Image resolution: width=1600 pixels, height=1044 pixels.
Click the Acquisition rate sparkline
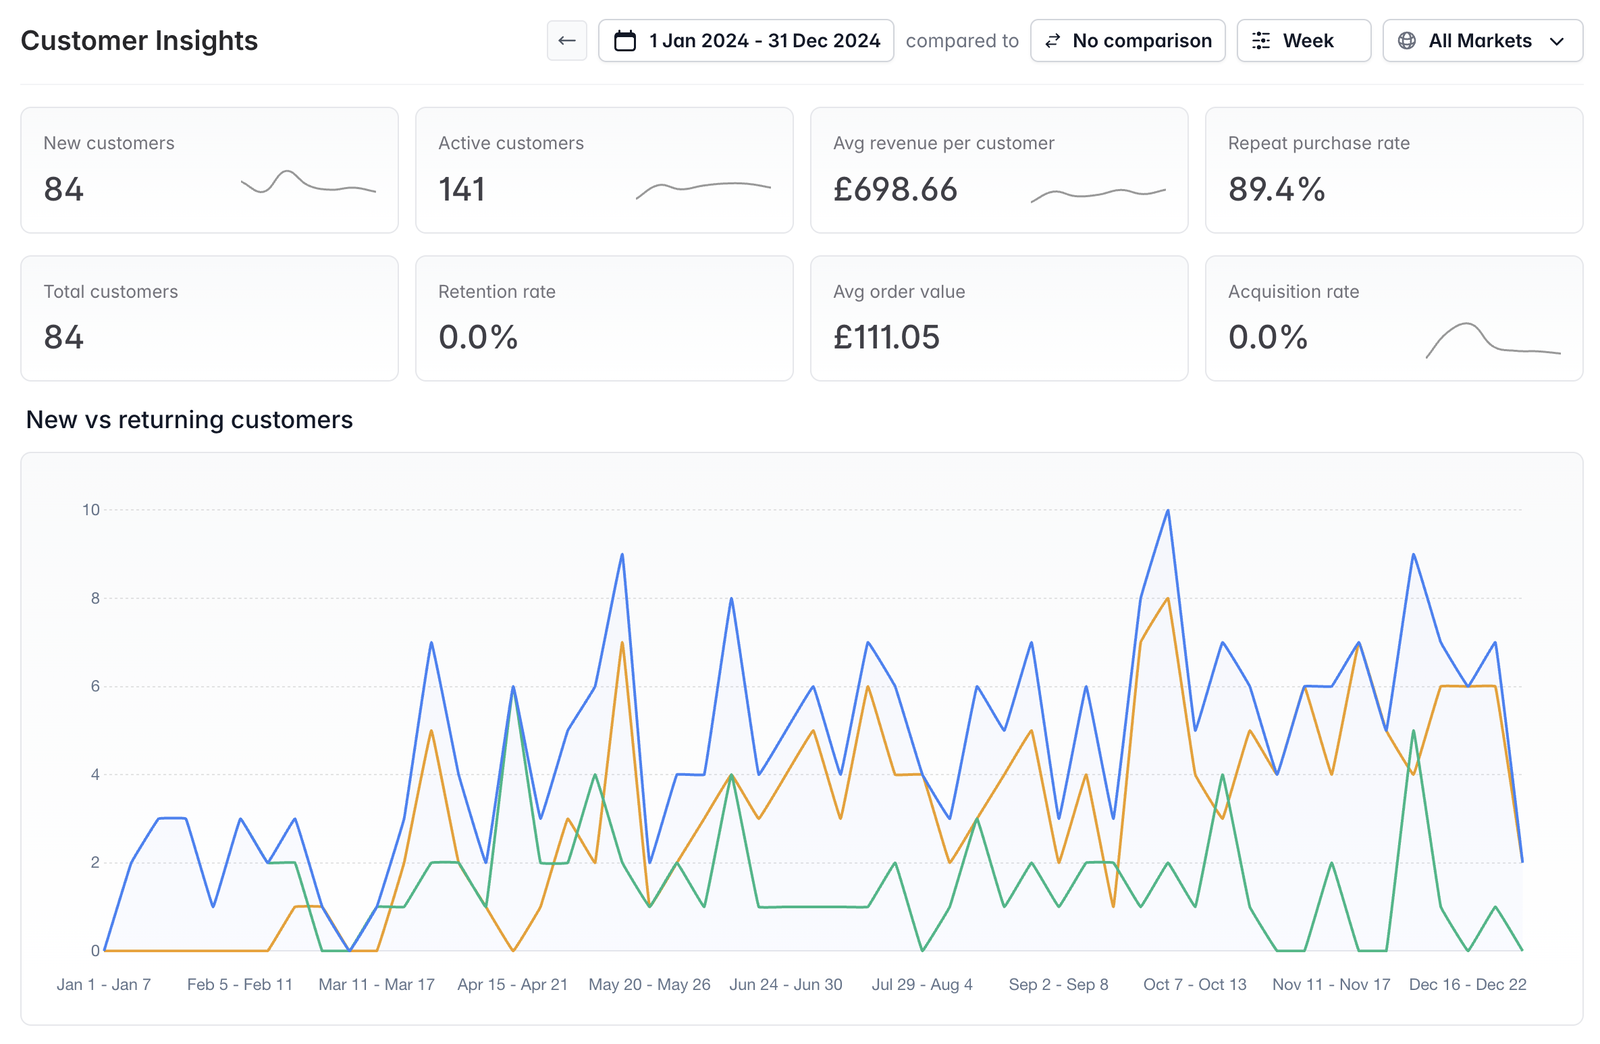(x=1493, y=340)
